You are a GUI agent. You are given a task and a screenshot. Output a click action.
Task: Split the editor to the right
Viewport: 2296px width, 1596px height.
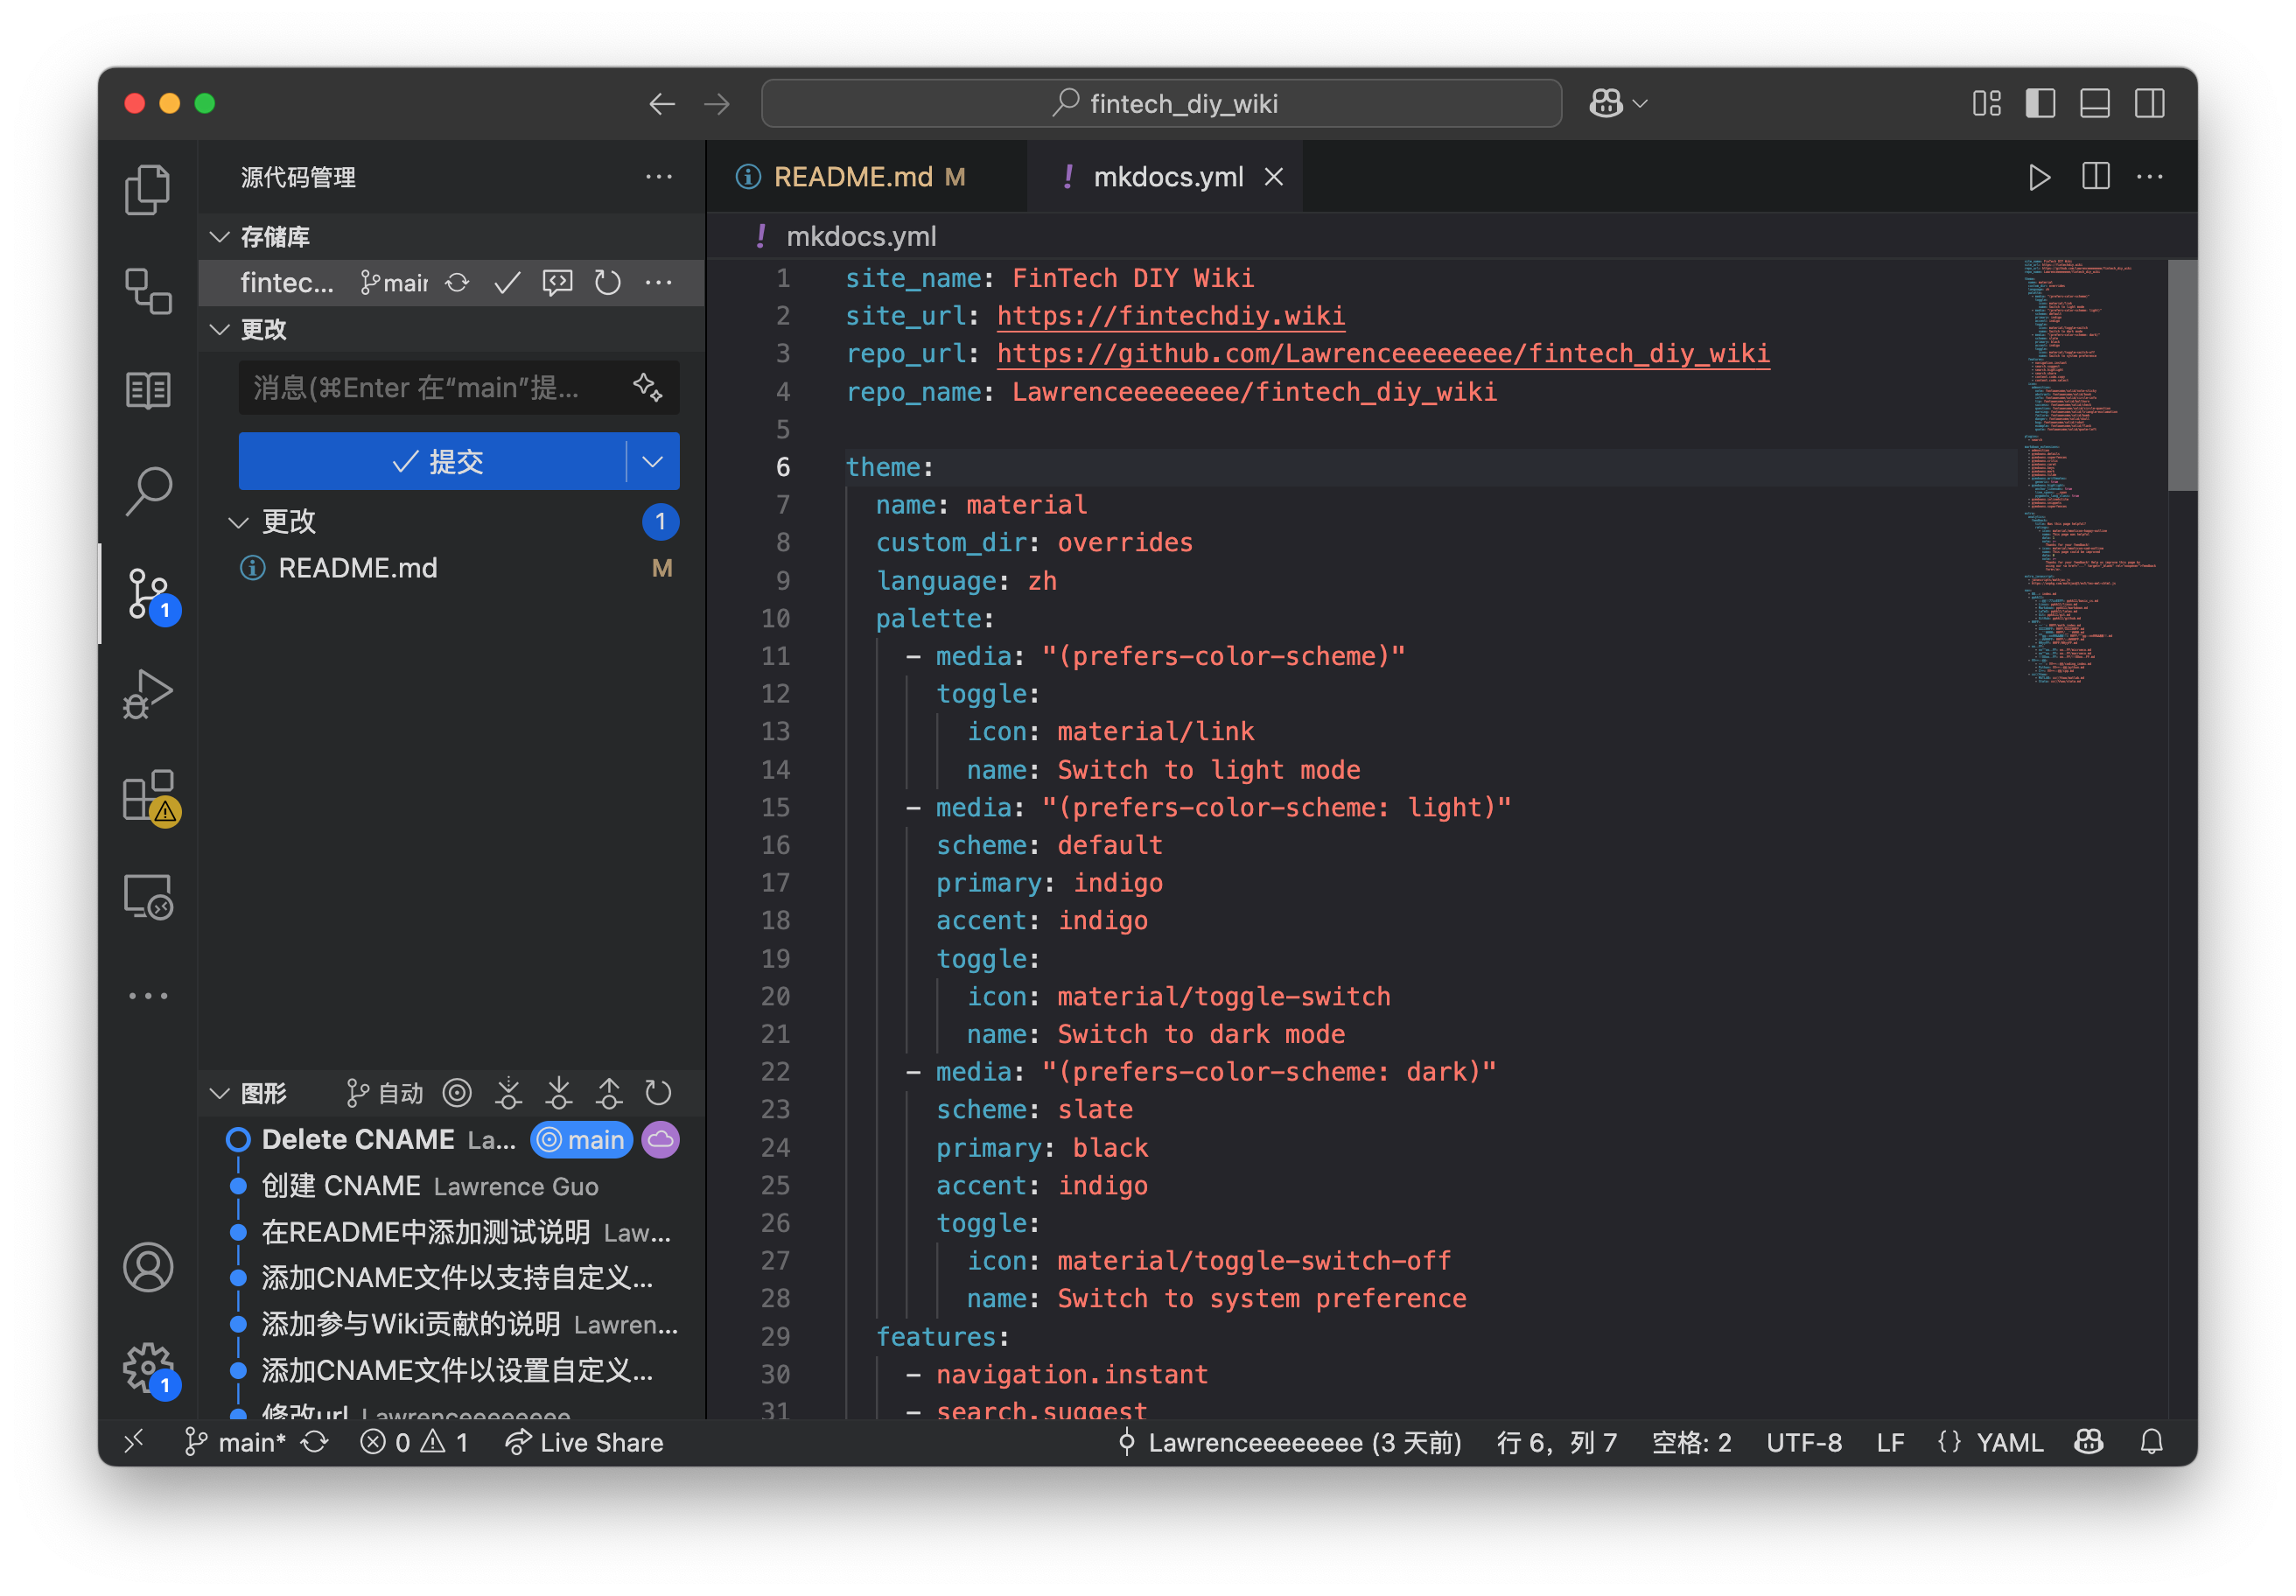click(2095, 177)
